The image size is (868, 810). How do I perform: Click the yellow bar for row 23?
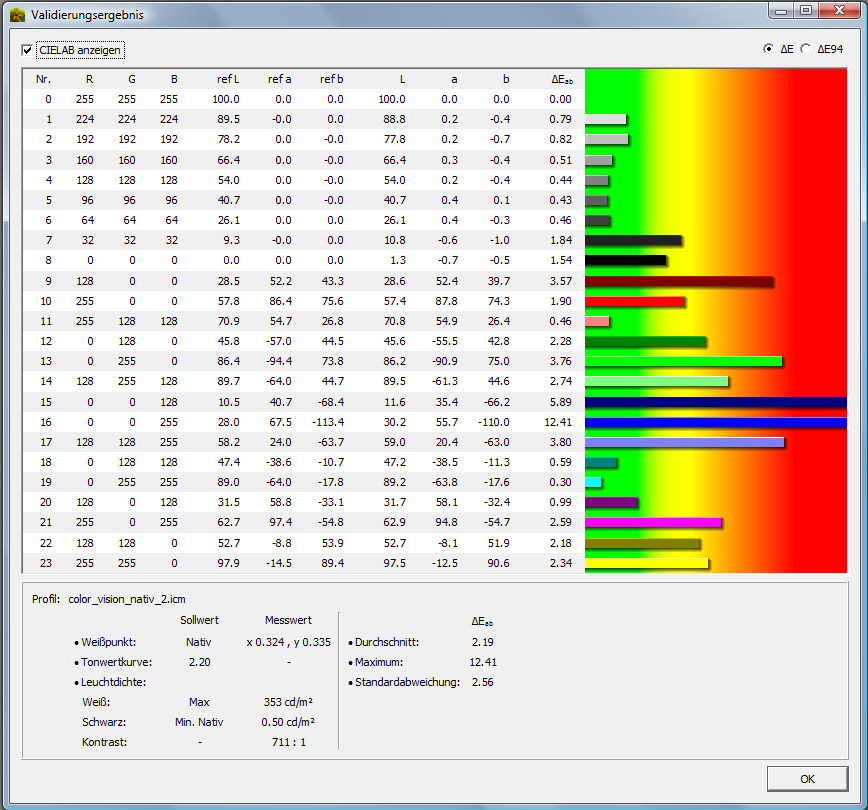pos(646,563)
